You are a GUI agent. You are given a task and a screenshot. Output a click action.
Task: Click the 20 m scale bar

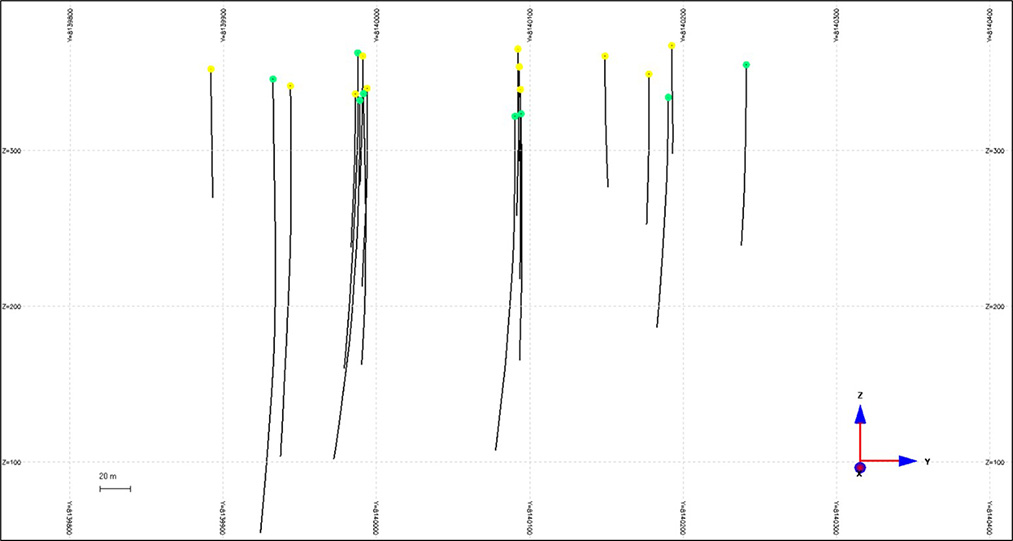[115, 488]
